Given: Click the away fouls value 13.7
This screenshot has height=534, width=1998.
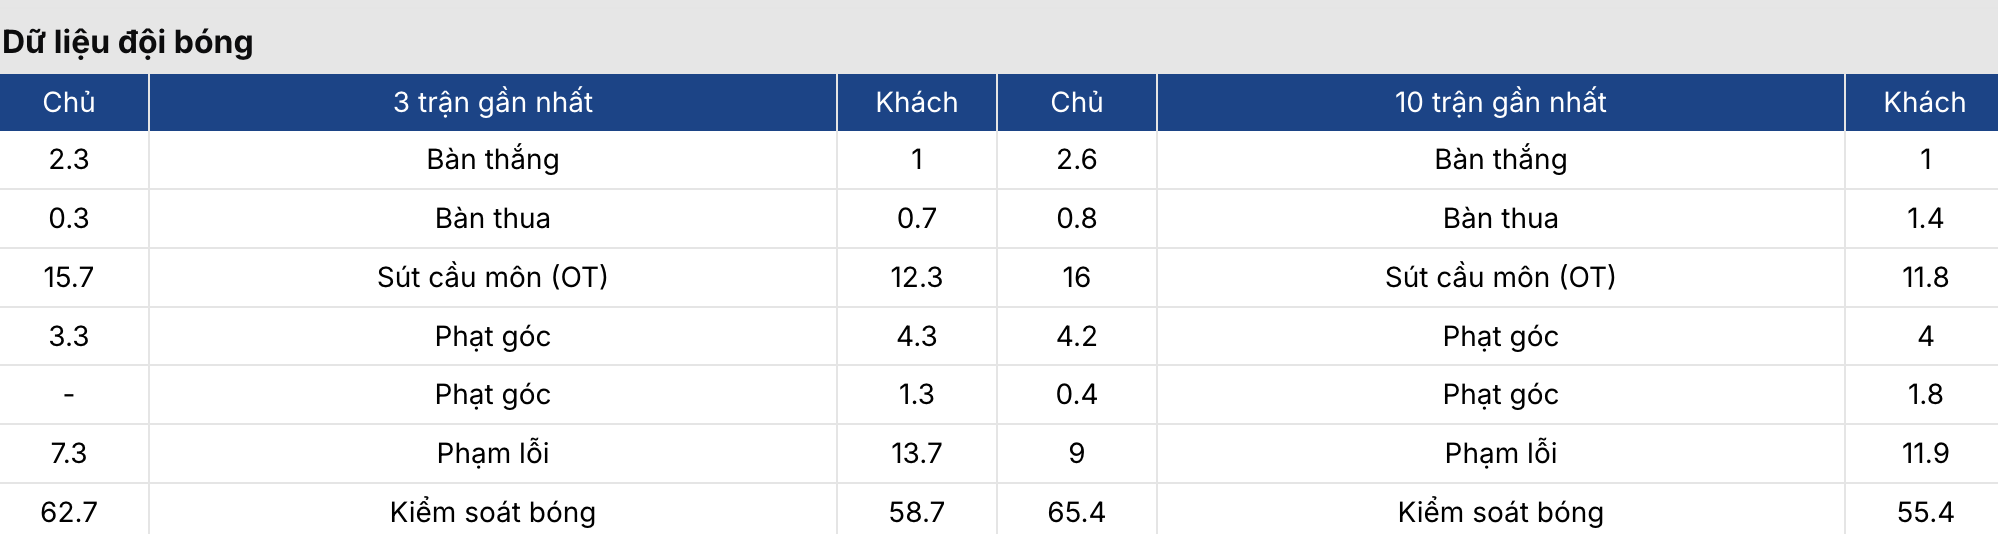Looking at the screenshot, I should tap(916, 453).
